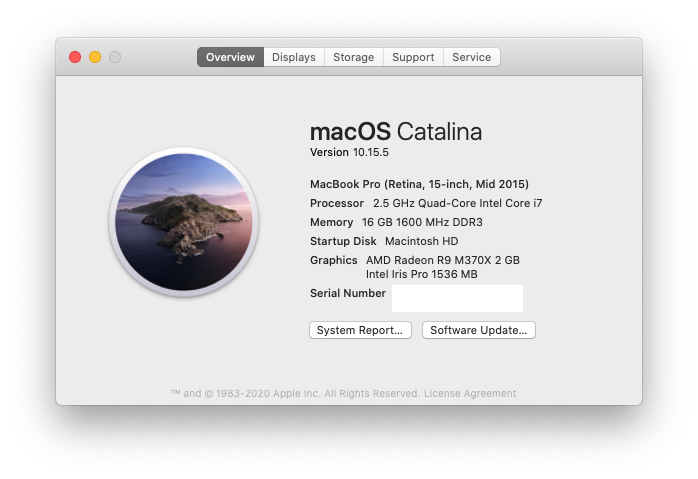Click the Graphics label
Screen dimensions: 698x479
click(x=334, y=260)
